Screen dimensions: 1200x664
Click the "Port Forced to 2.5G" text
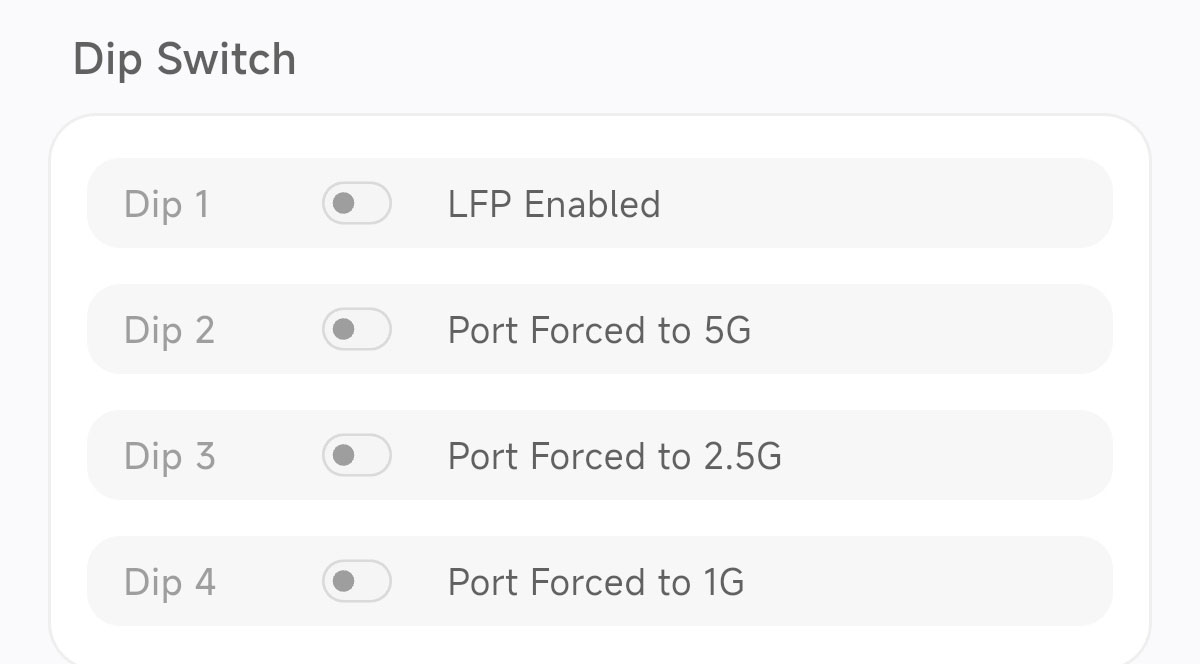(x=614, y=456)
